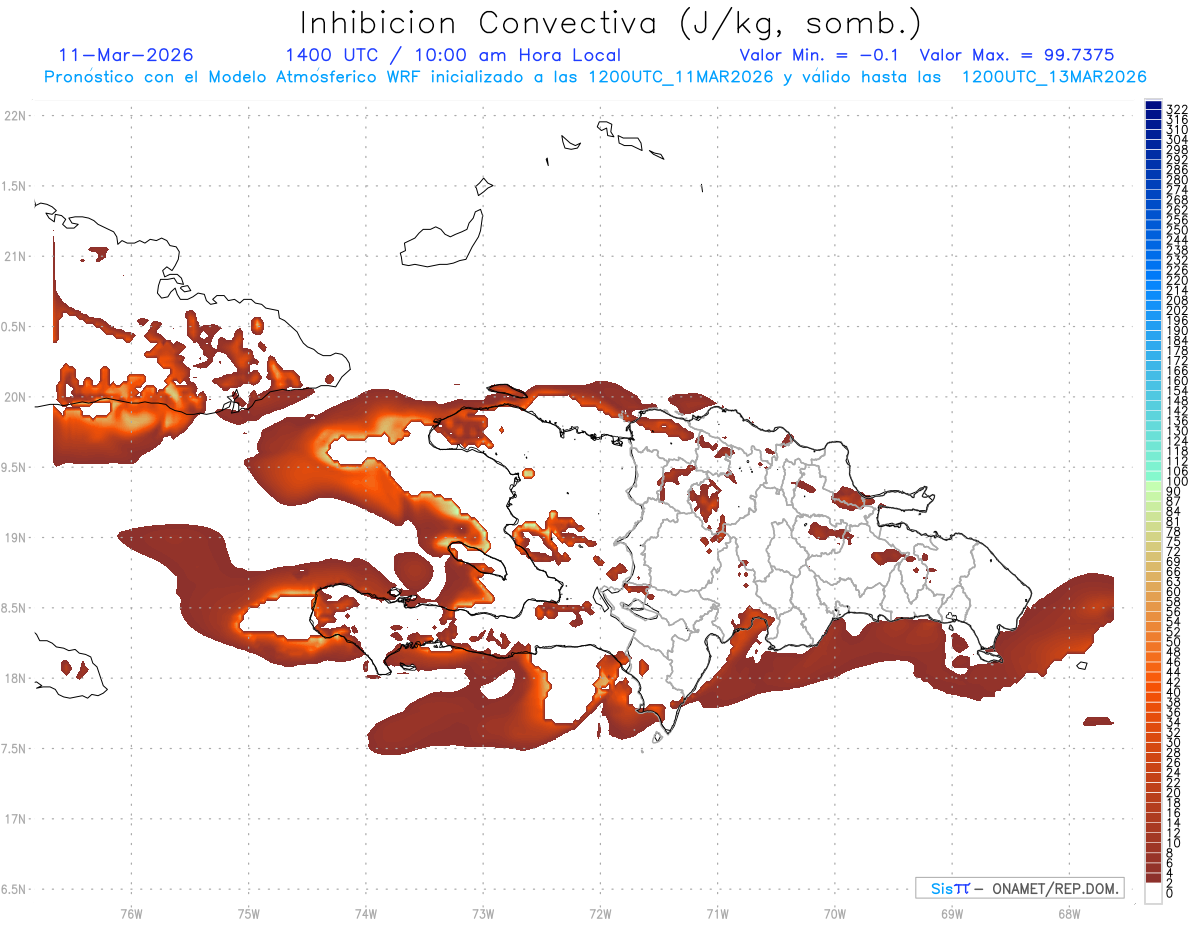Click the '68W' longitude label
This screenshot has width=1200, height=927.
(x=1069, y=913)
